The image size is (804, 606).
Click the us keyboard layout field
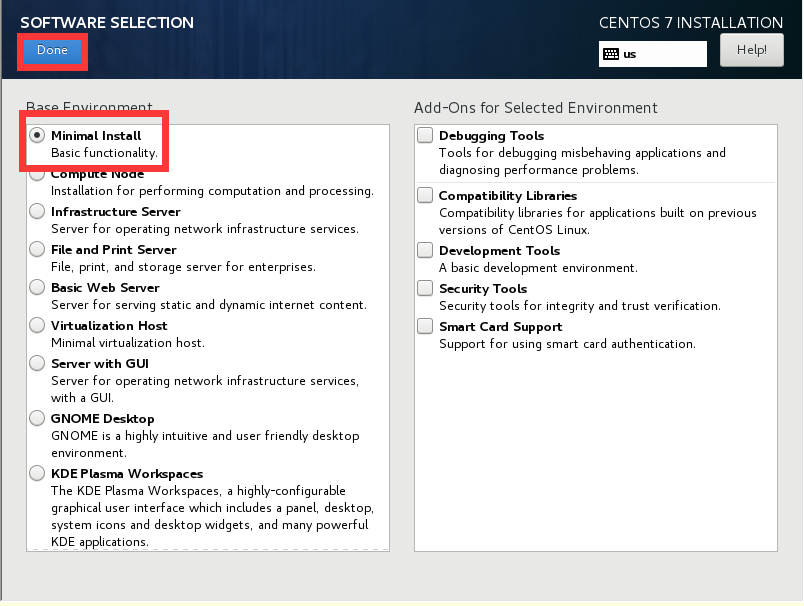(660, 54)
